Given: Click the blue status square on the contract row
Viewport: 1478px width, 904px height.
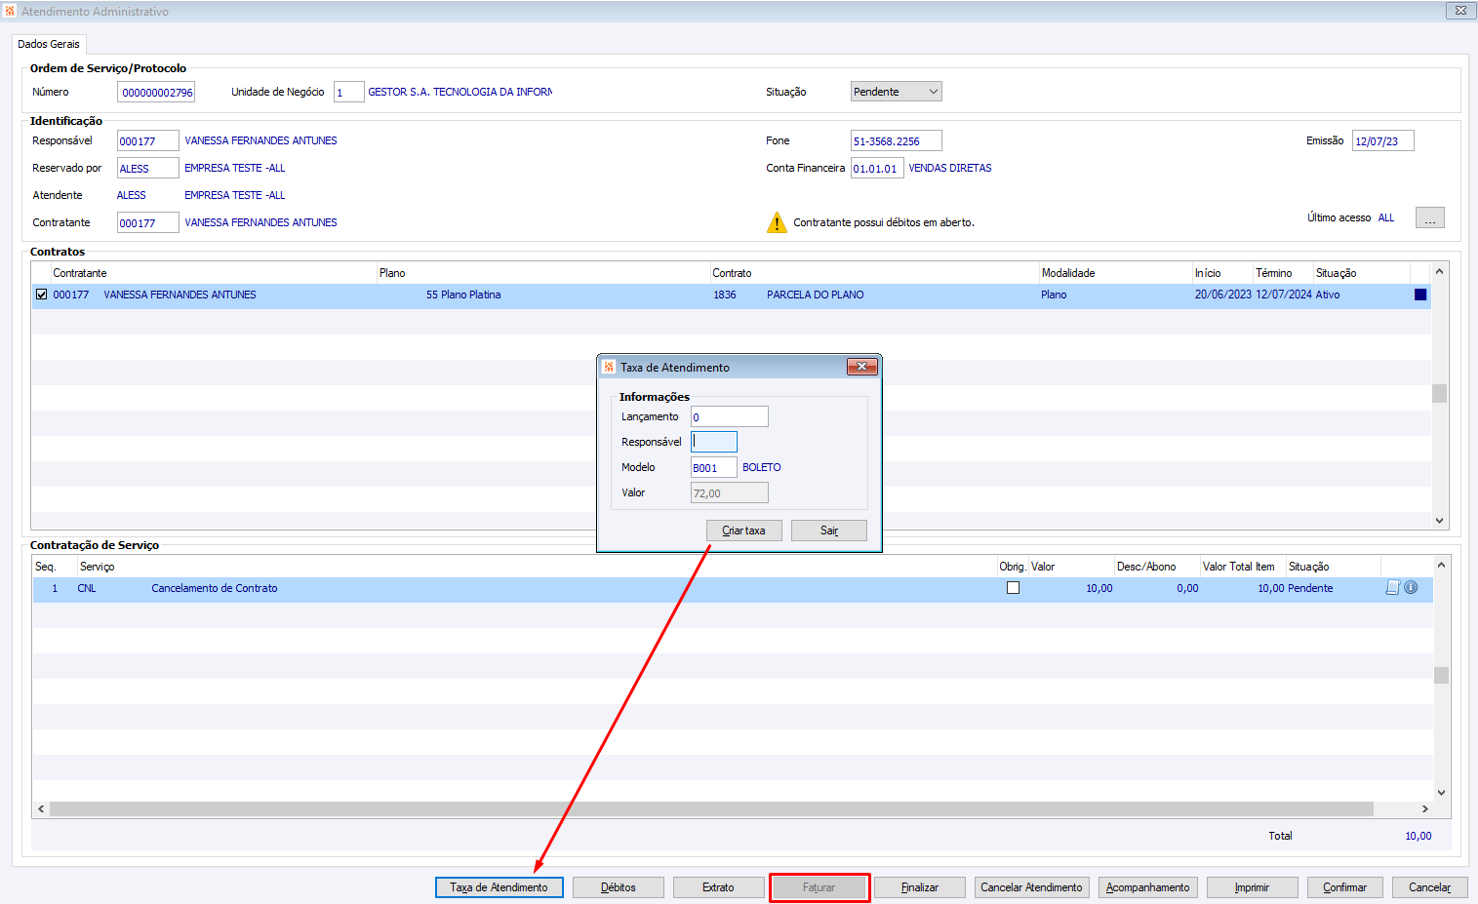Looking at the screenshot, I should tap(1420, 295).
